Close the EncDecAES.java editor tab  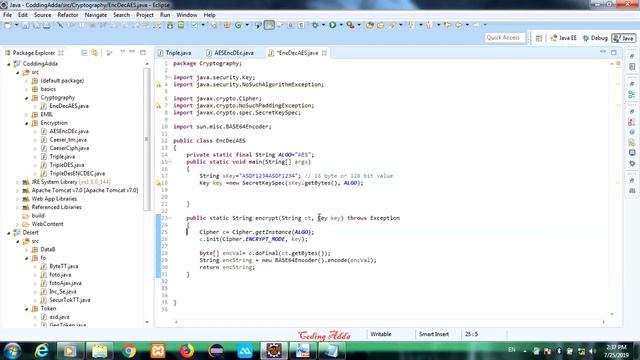pyautogui.click(x=324, y=53)
